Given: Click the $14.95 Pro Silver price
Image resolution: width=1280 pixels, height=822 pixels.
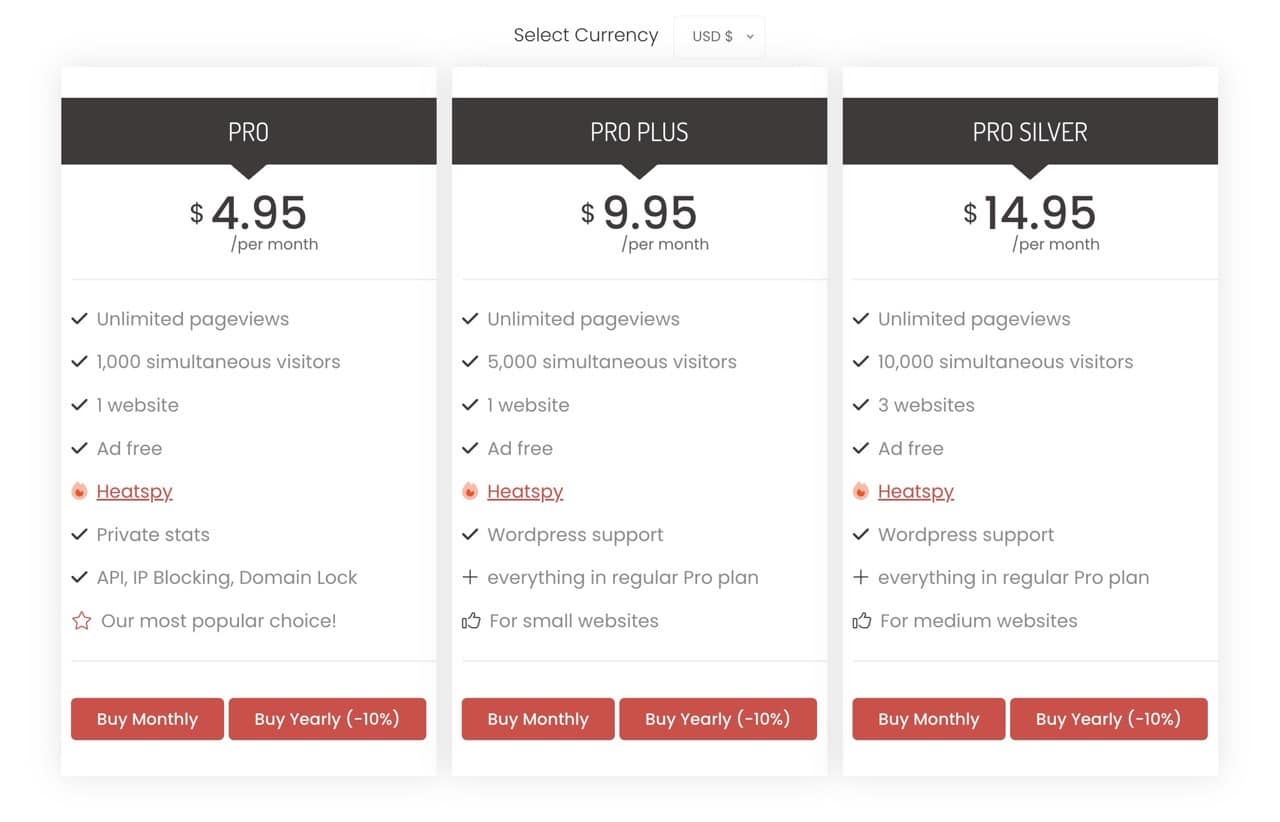Looking at the screenshot, I should pyautogui.click(x=1030, y=213).
